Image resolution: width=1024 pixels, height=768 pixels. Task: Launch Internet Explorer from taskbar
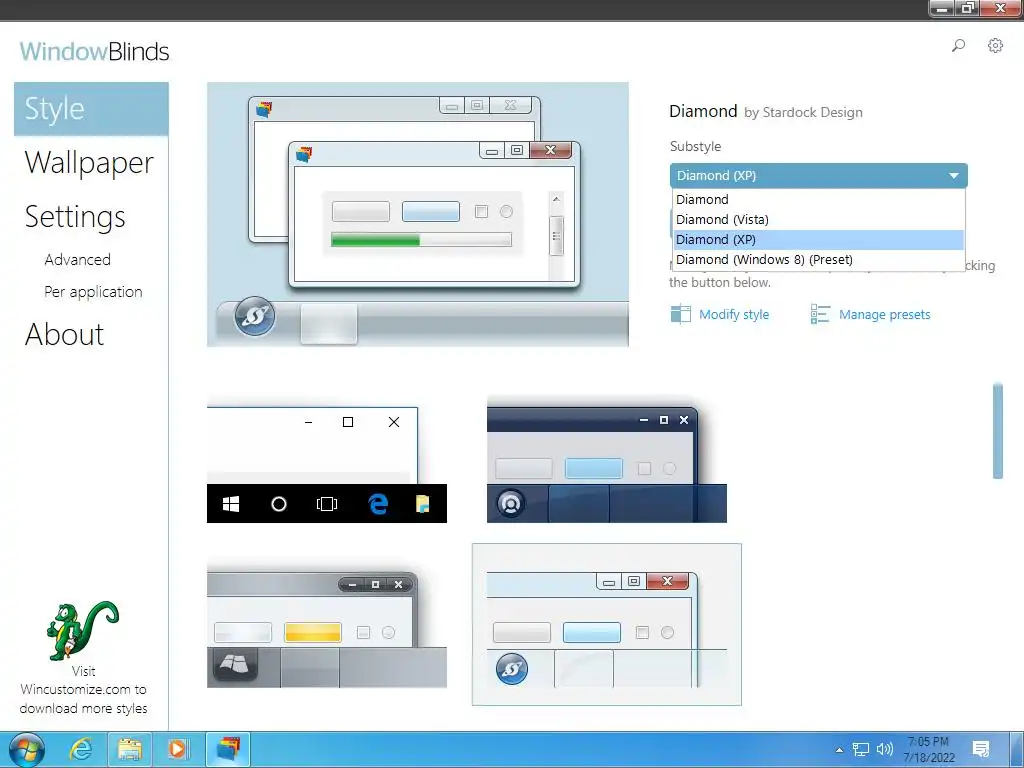click(x=81, y=750)
